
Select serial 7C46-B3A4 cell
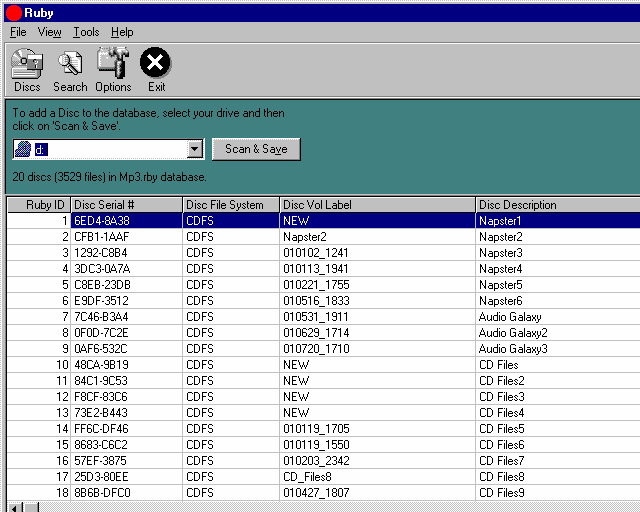point(127,317)
